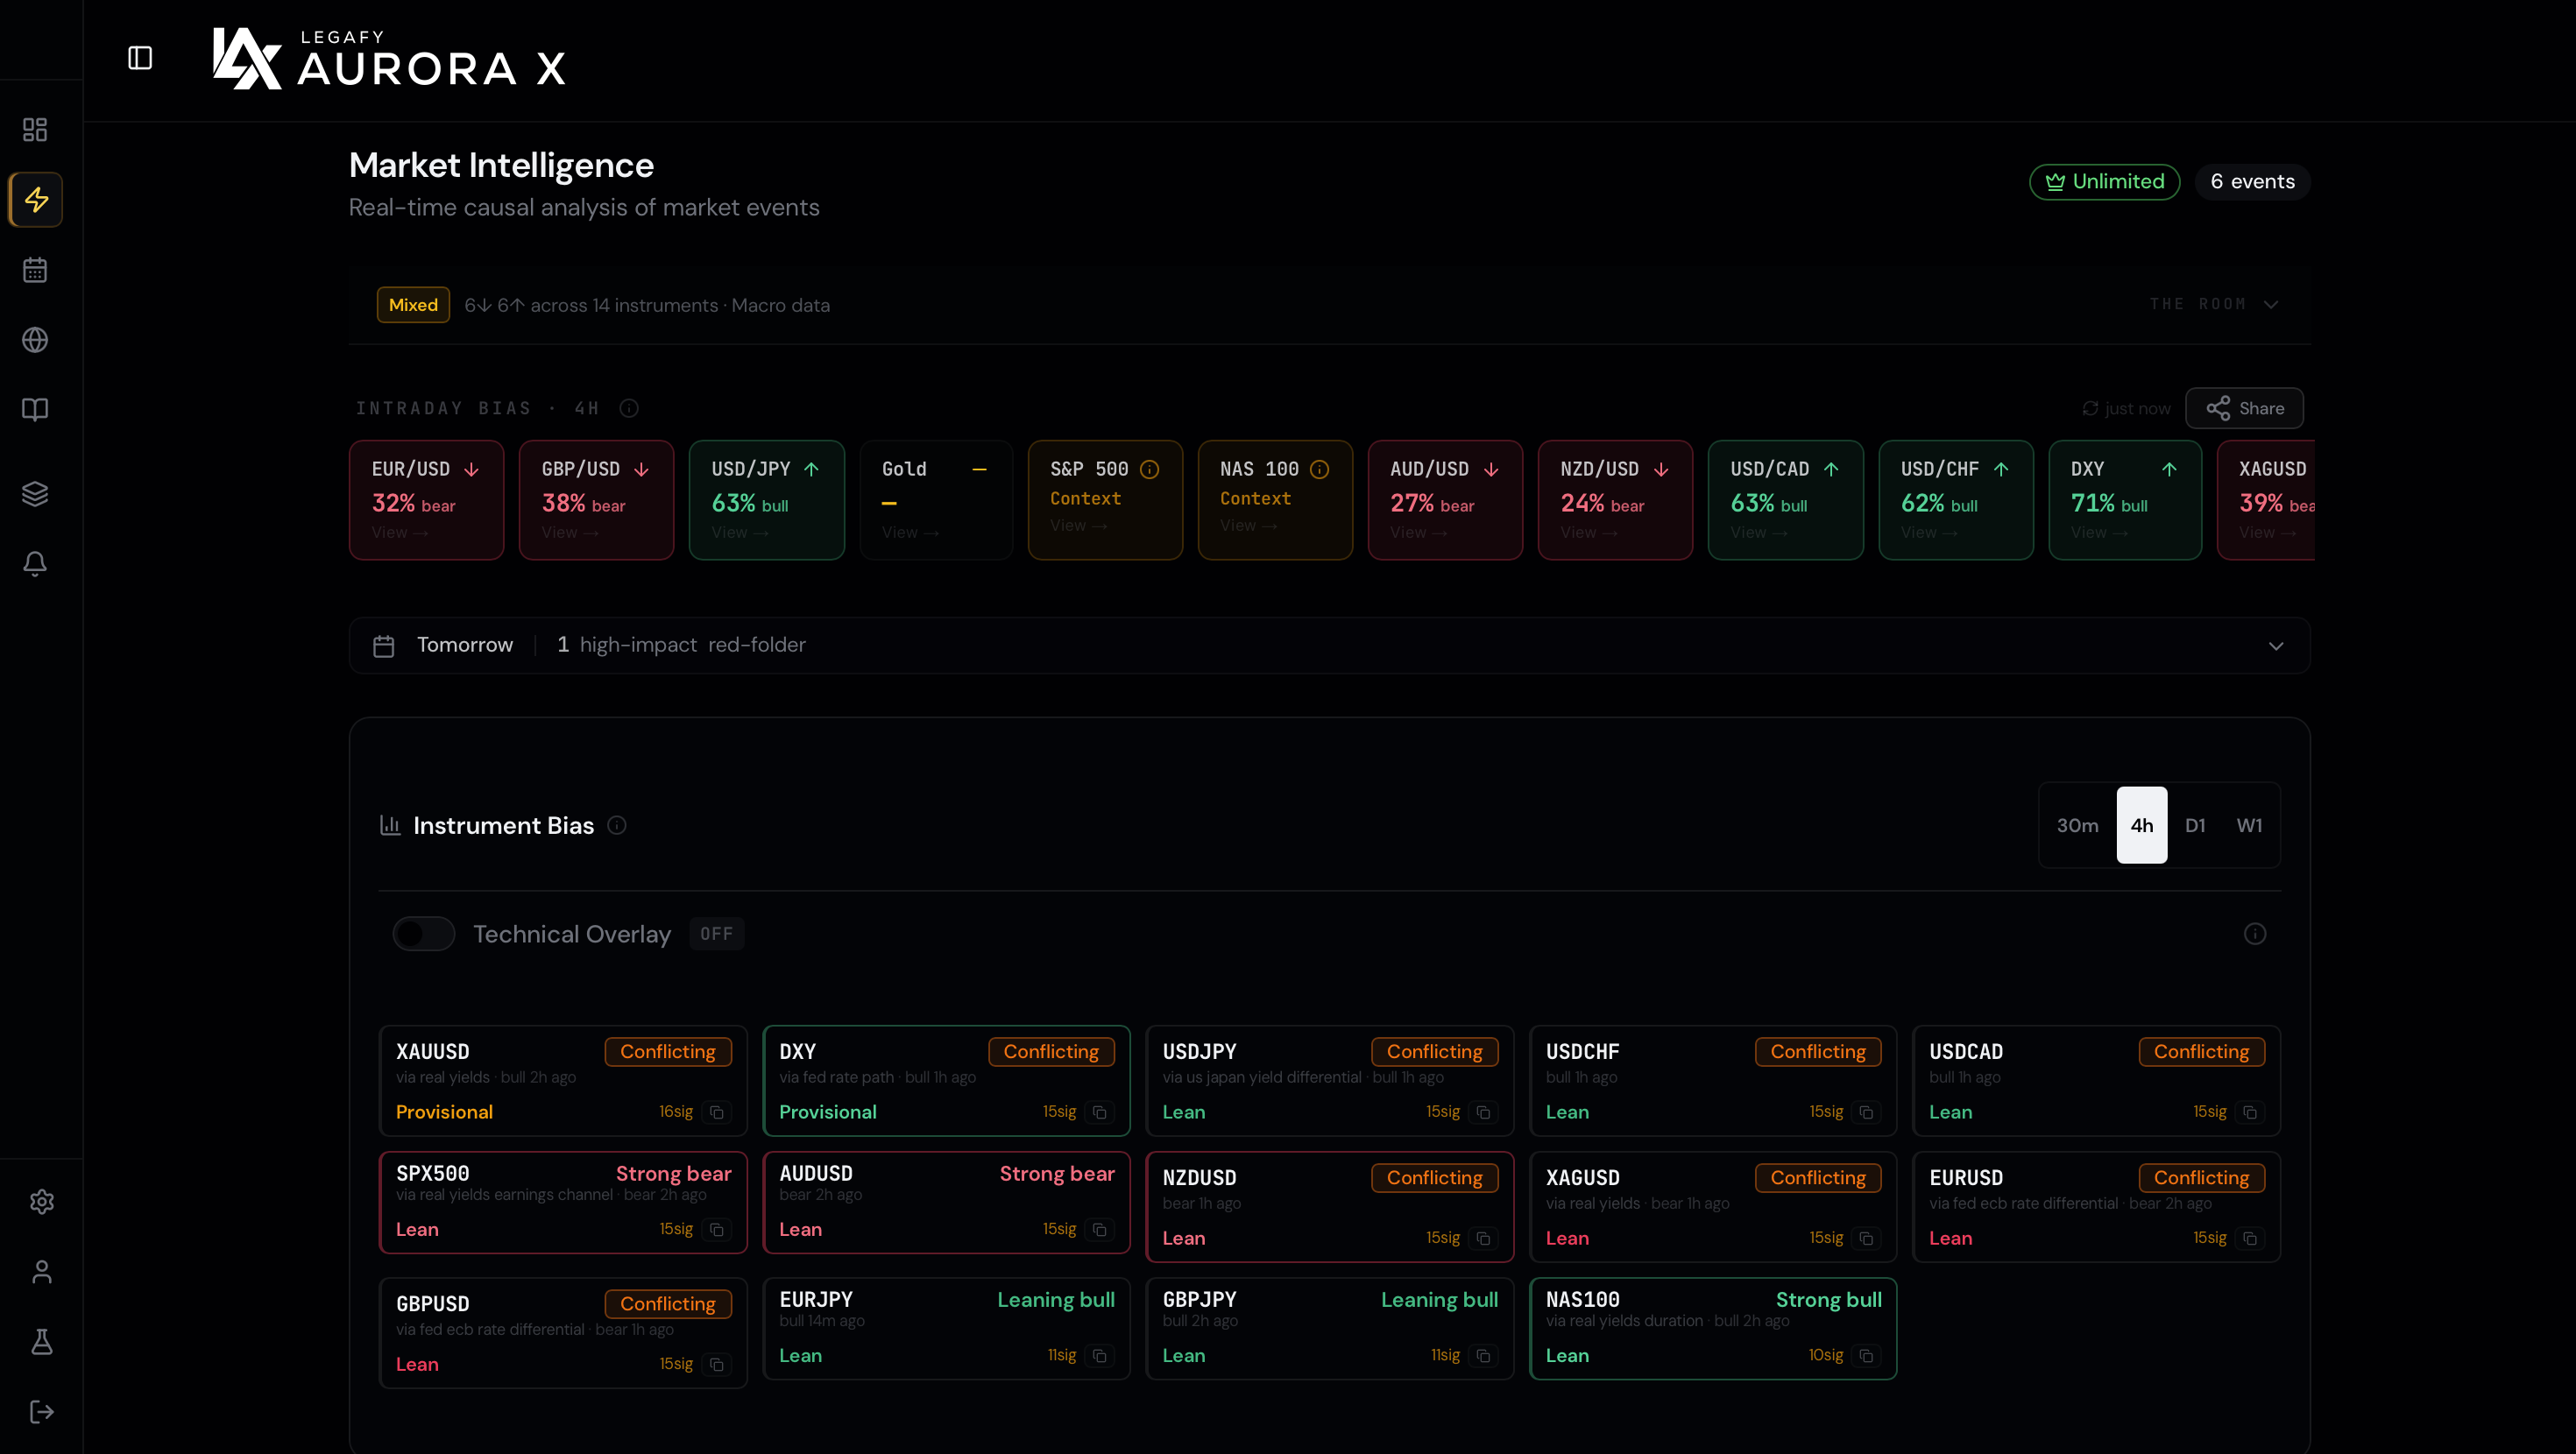Switch to the 30m timeframe tab

point(2078,825)
